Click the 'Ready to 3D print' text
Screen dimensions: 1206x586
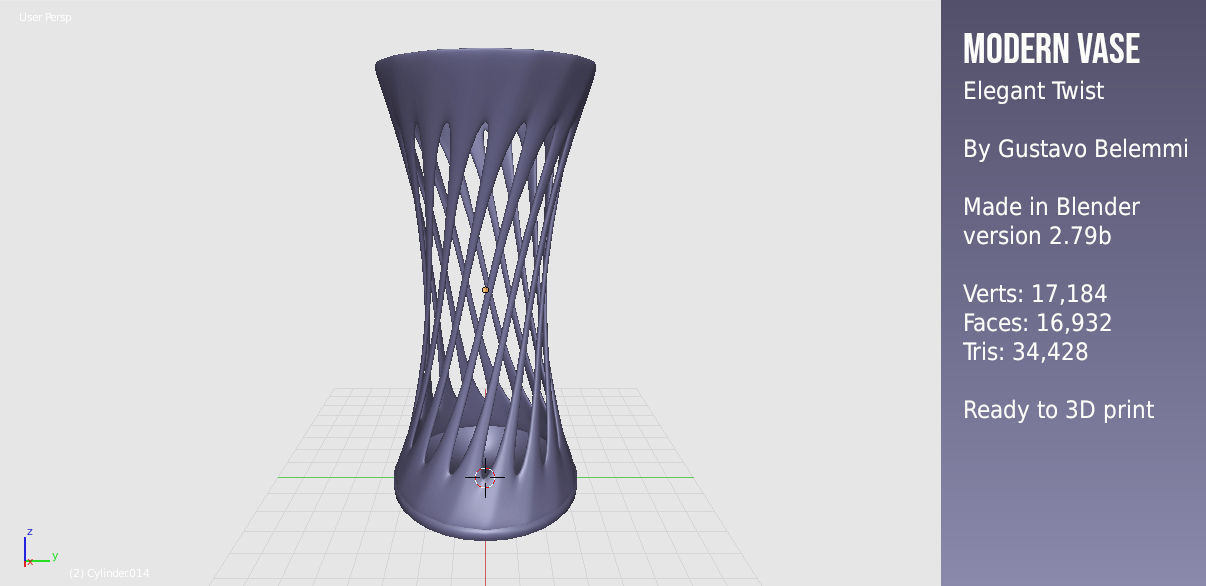pyautogui.click(x=1058, y=410)
